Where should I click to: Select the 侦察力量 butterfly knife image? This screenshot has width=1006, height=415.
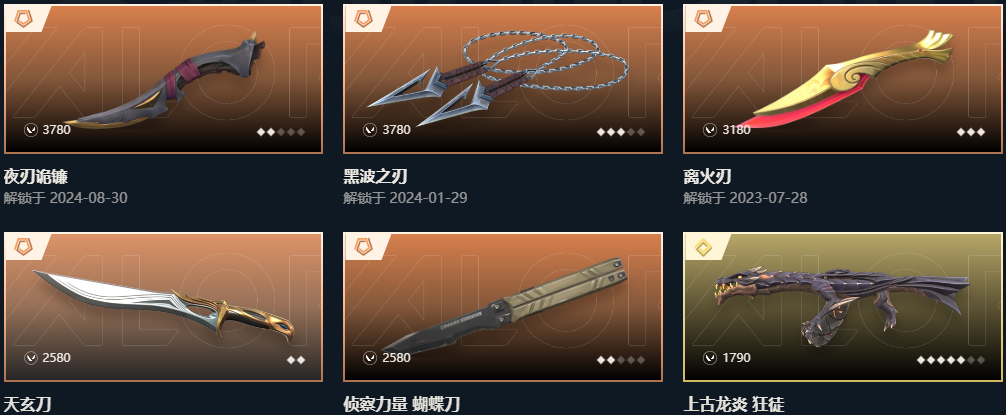click(506, 305)
